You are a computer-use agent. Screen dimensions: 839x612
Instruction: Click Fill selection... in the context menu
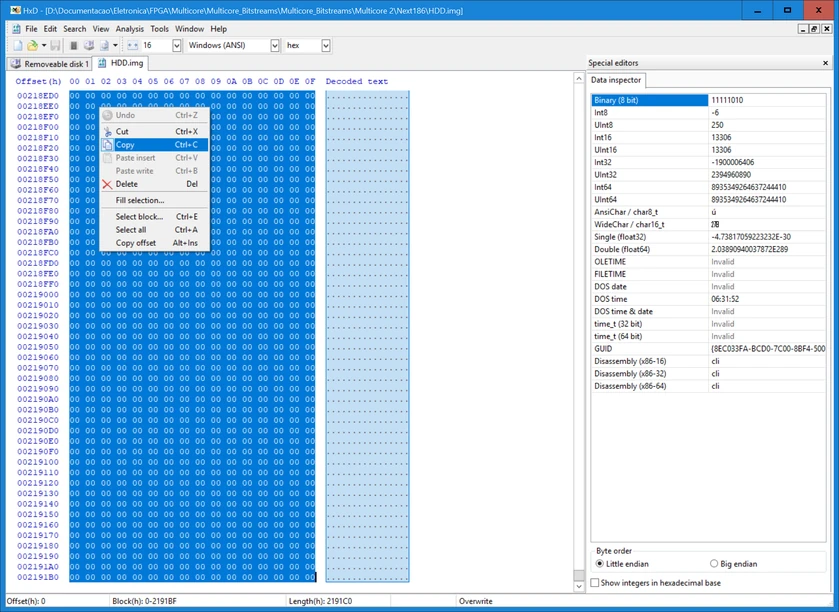click(x=140, y=201)
